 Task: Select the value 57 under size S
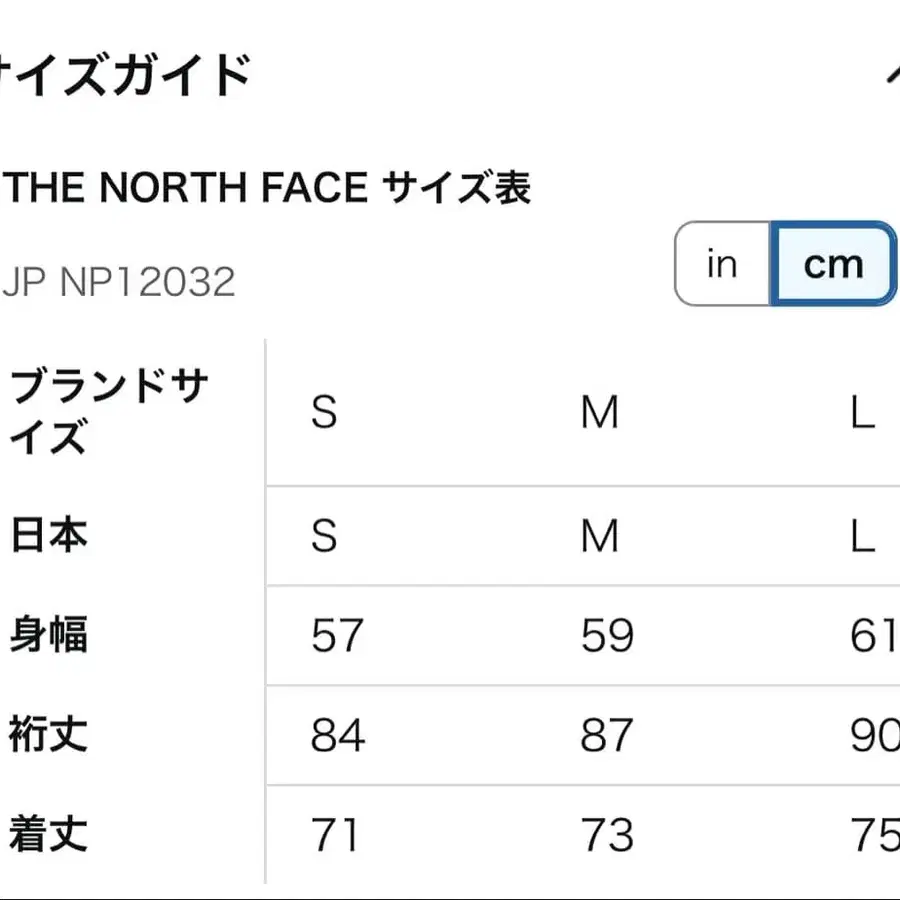(x=337, y=635)
